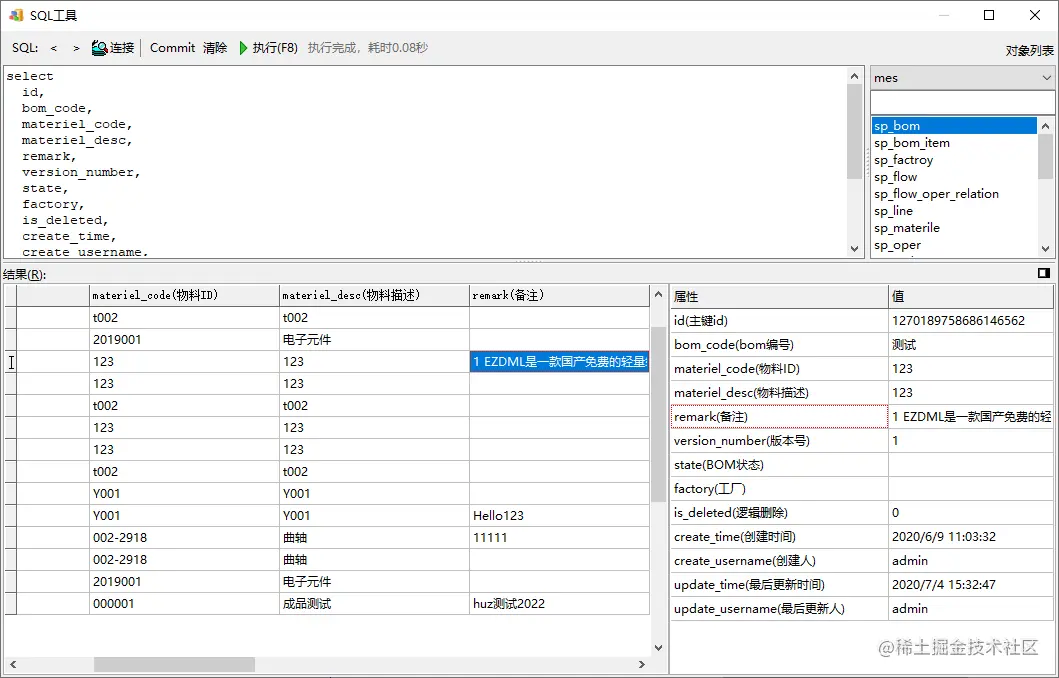Click the materiel_code(物料ID) column header
The height and width of the screenshot is (678, 1059).
point(184,295)
